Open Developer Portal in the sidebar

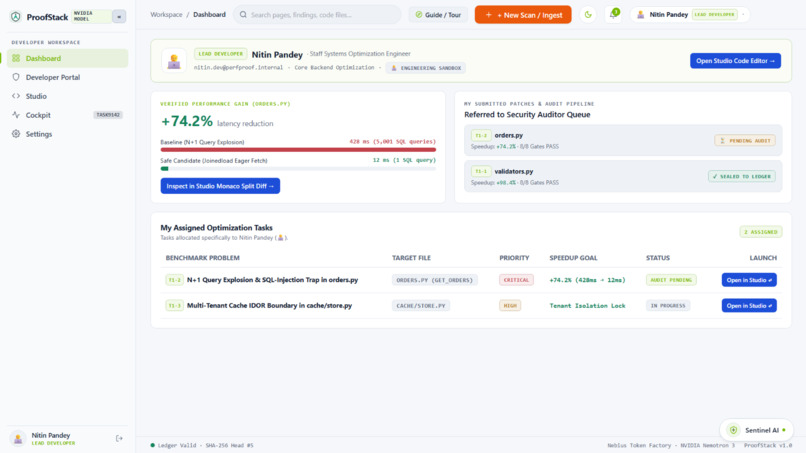pyautogui.click(x=67, y=77)
